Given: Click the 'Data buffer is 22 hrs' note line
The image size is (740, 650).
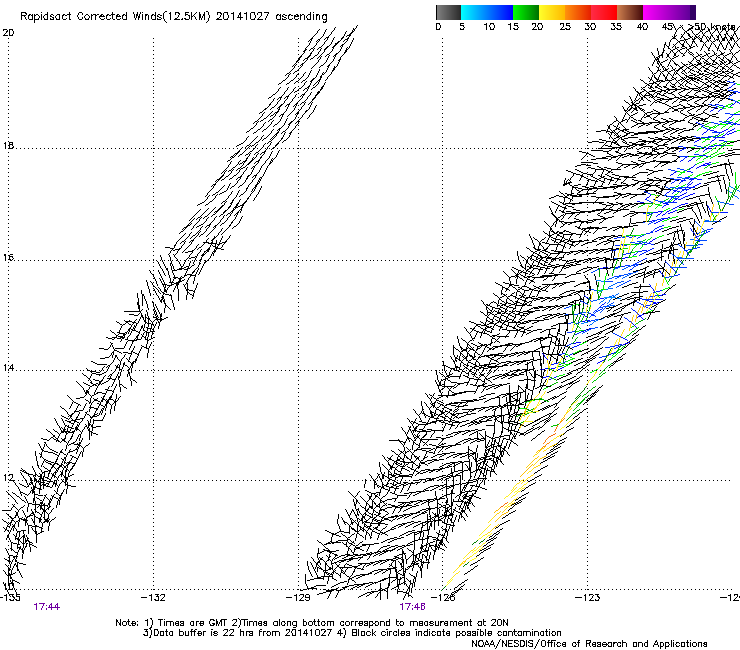Looking at the screenshot, I should (x=352, y=633).
